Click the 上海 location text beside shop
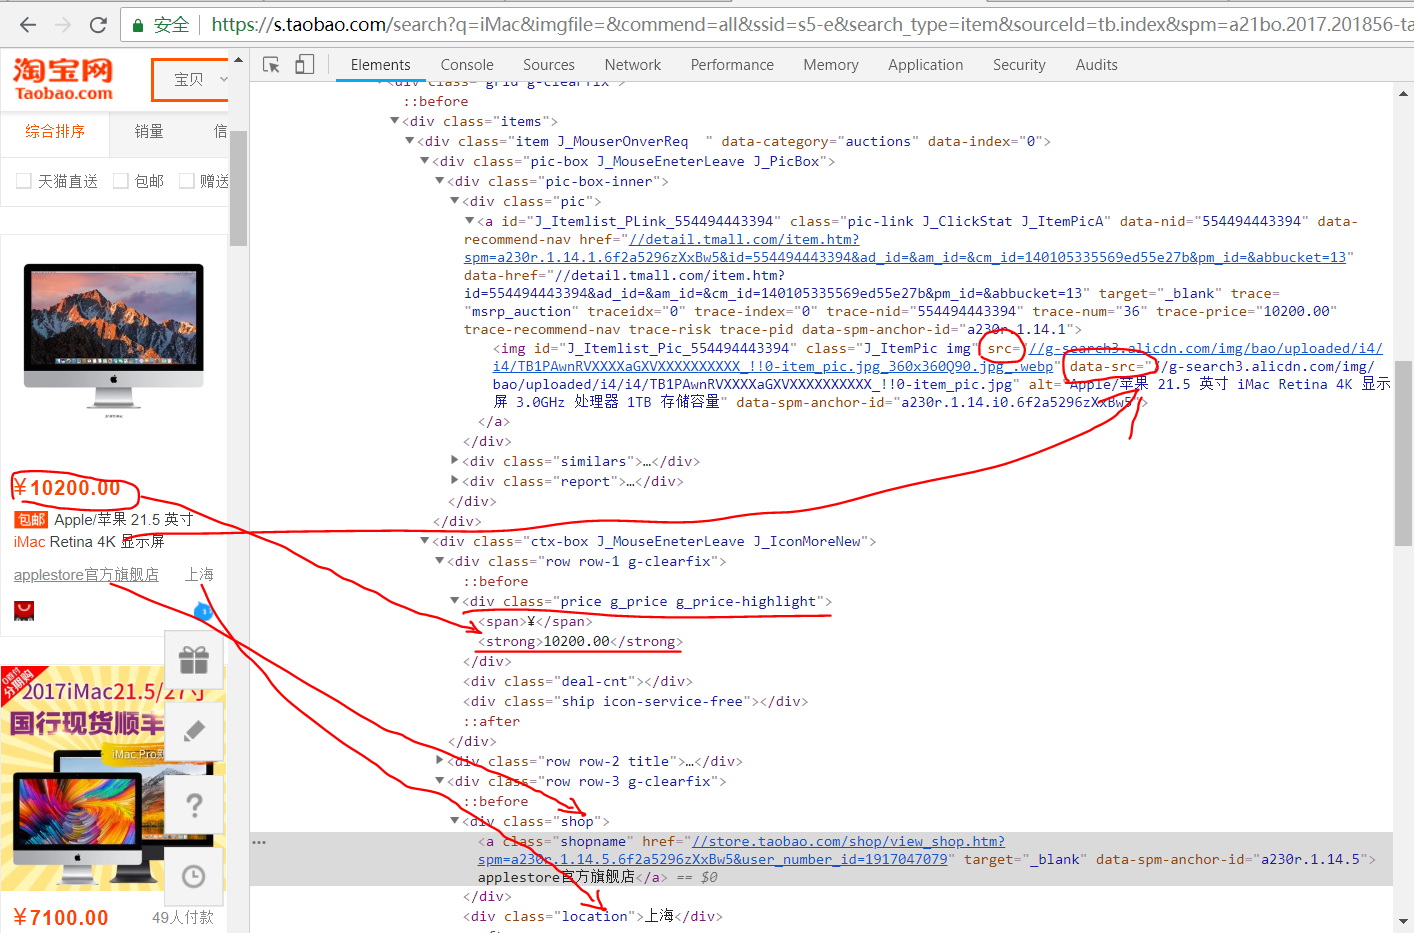Viewport: 1414px width, 933px height. [199, 575]
